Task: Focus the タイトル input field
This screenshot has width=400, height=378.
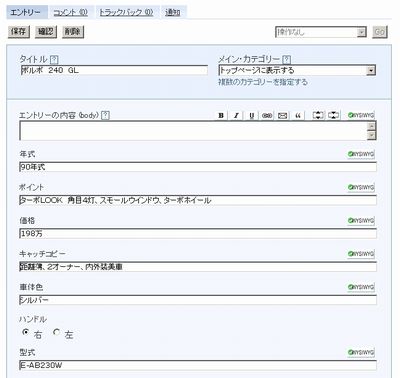Action: click(x=114, y=70)
